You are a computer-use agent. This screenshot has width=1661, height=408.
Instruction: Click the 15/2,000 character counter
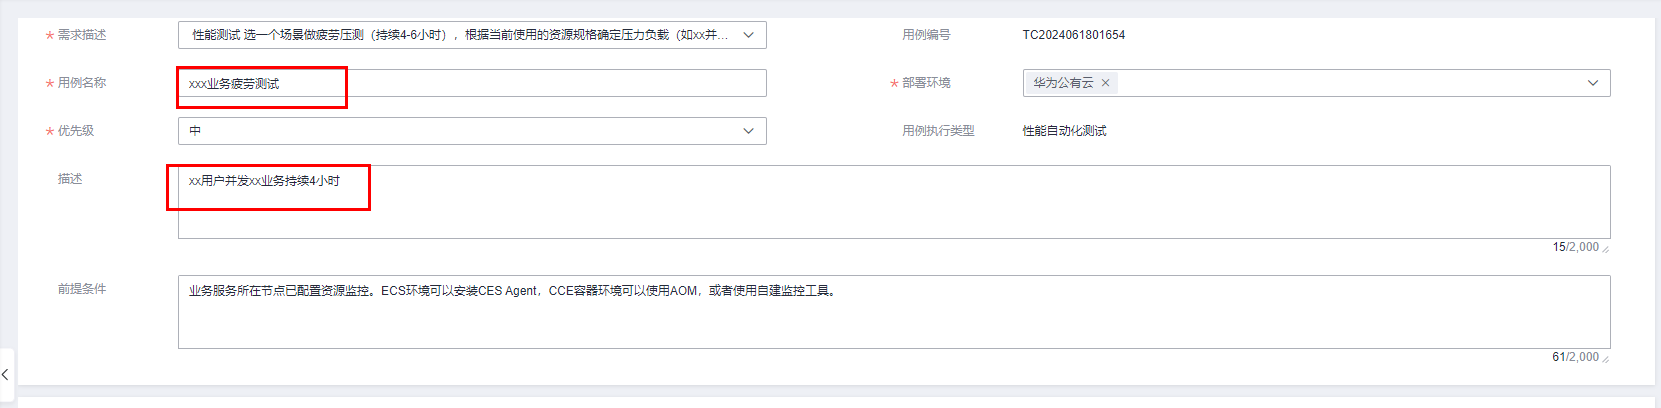[x=1575, y=247]
